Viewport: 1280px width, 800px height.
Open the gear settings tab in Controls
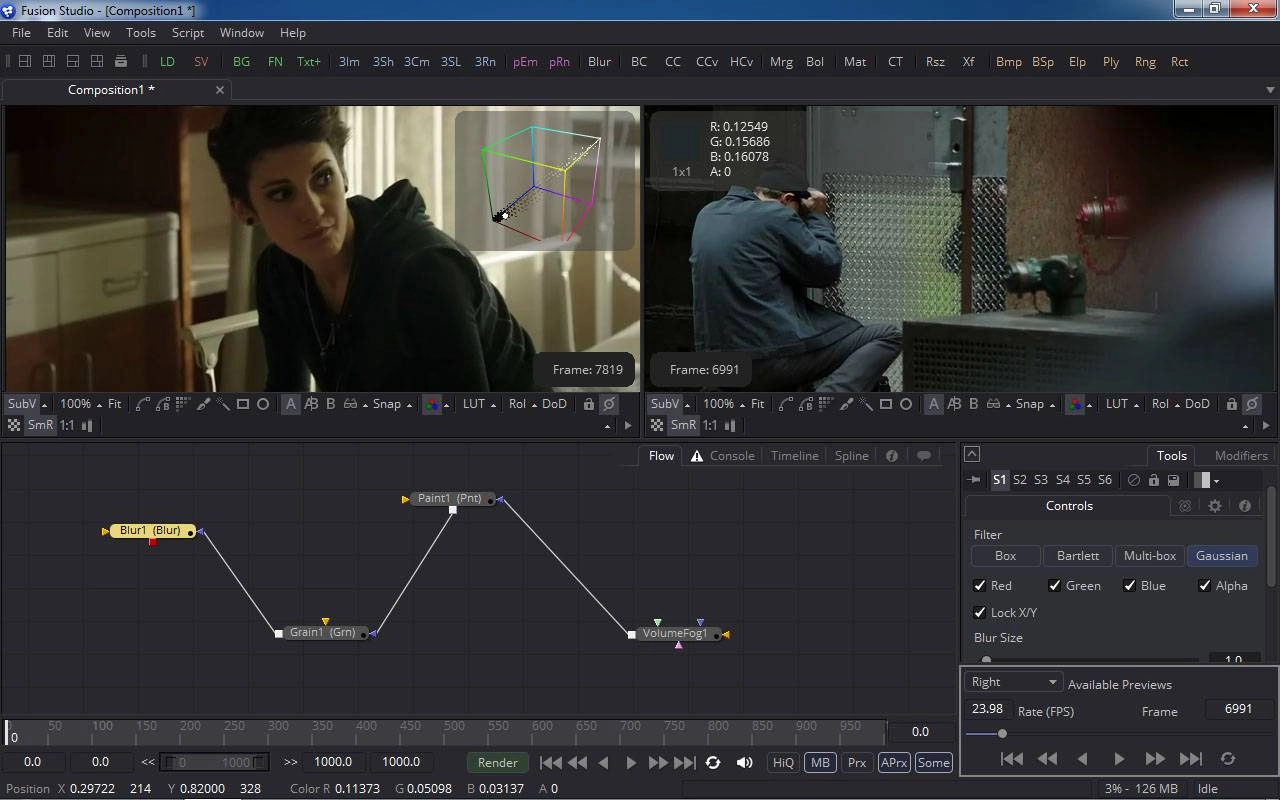click(1215, 506)
